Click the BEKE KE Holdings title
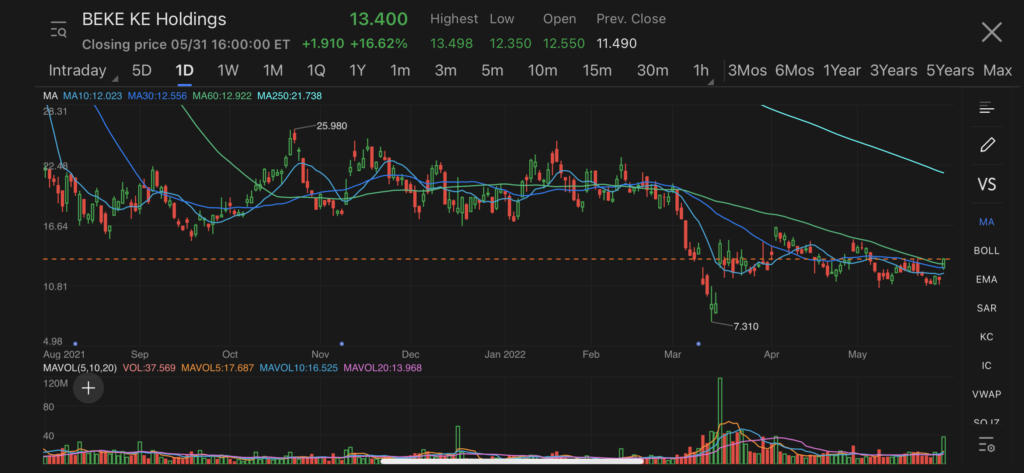Image resolution: width=1024 pixels, height=473 pixels. pyautogui.click(x=154, y=19)
